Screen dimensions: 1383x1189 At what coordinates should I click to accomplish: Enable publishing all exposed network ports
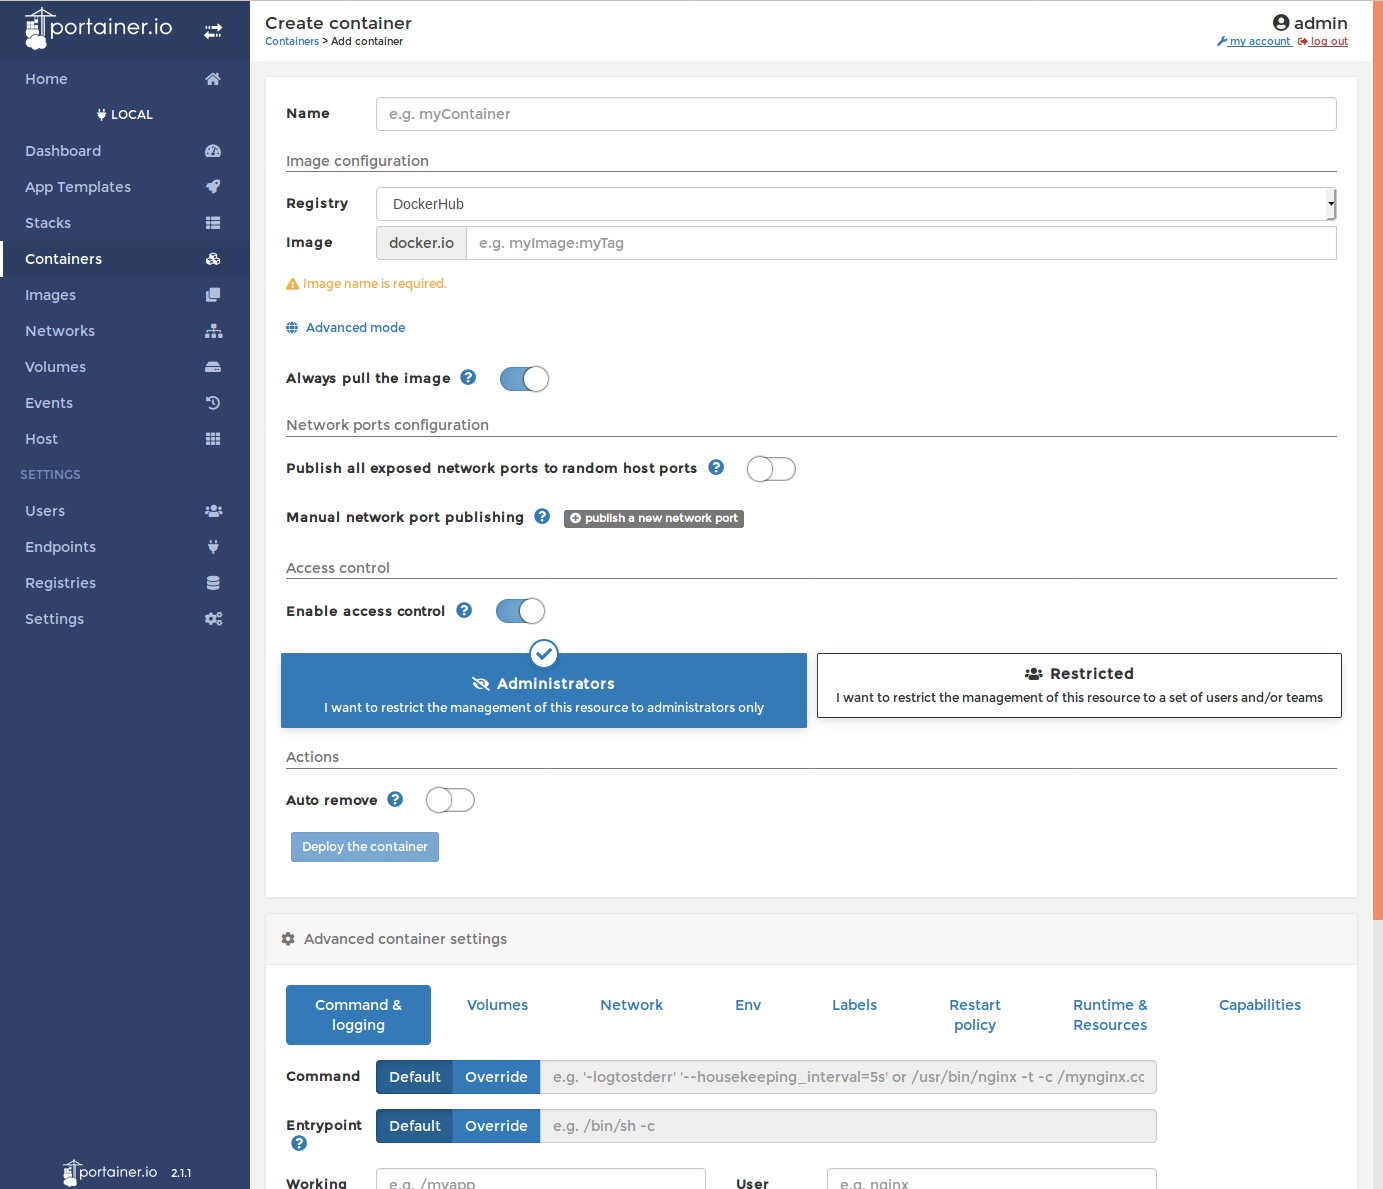(770, 468)
